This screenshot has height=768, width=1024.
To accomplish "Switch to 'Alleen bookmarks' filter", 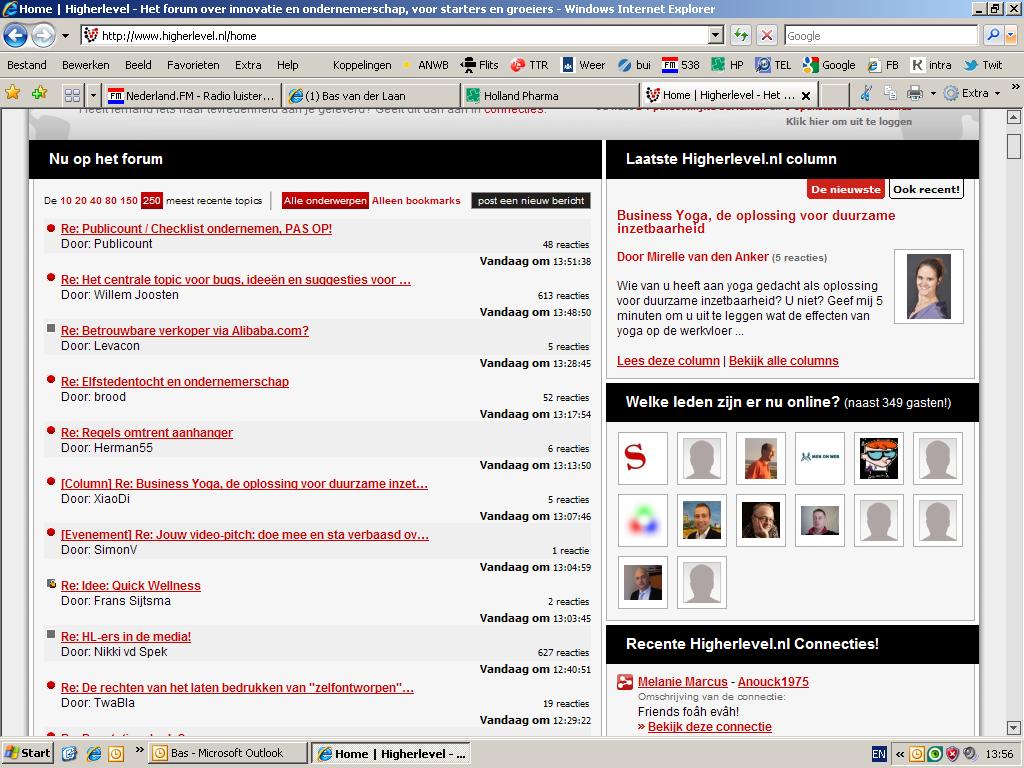I will [416, 201].
